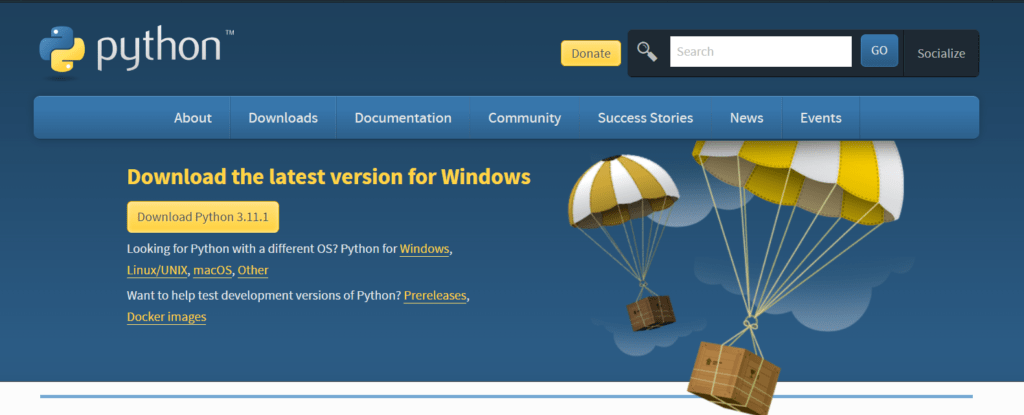1024x415 pixels.
Task: Open the Prereleases link
Action: pyautogui.click(x=435, y=295)
